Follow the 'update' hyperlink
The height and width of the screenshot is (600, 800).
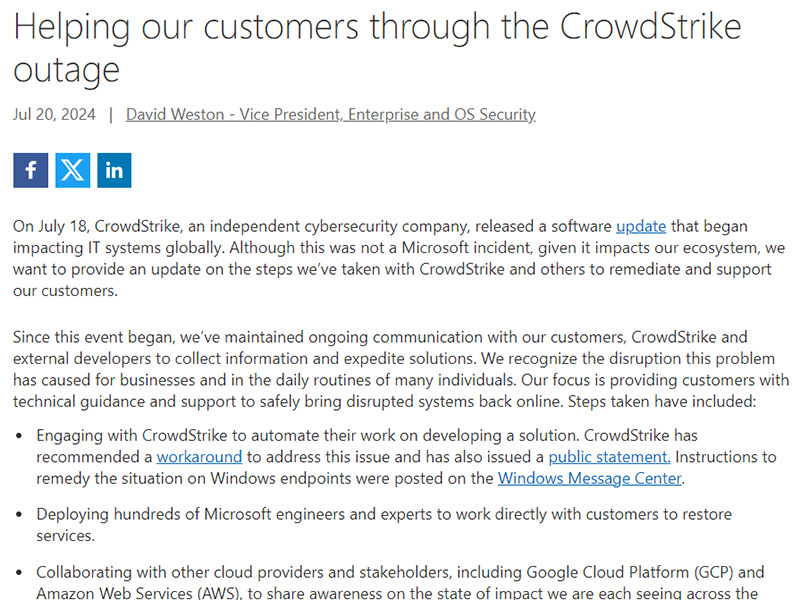(641, 226)
